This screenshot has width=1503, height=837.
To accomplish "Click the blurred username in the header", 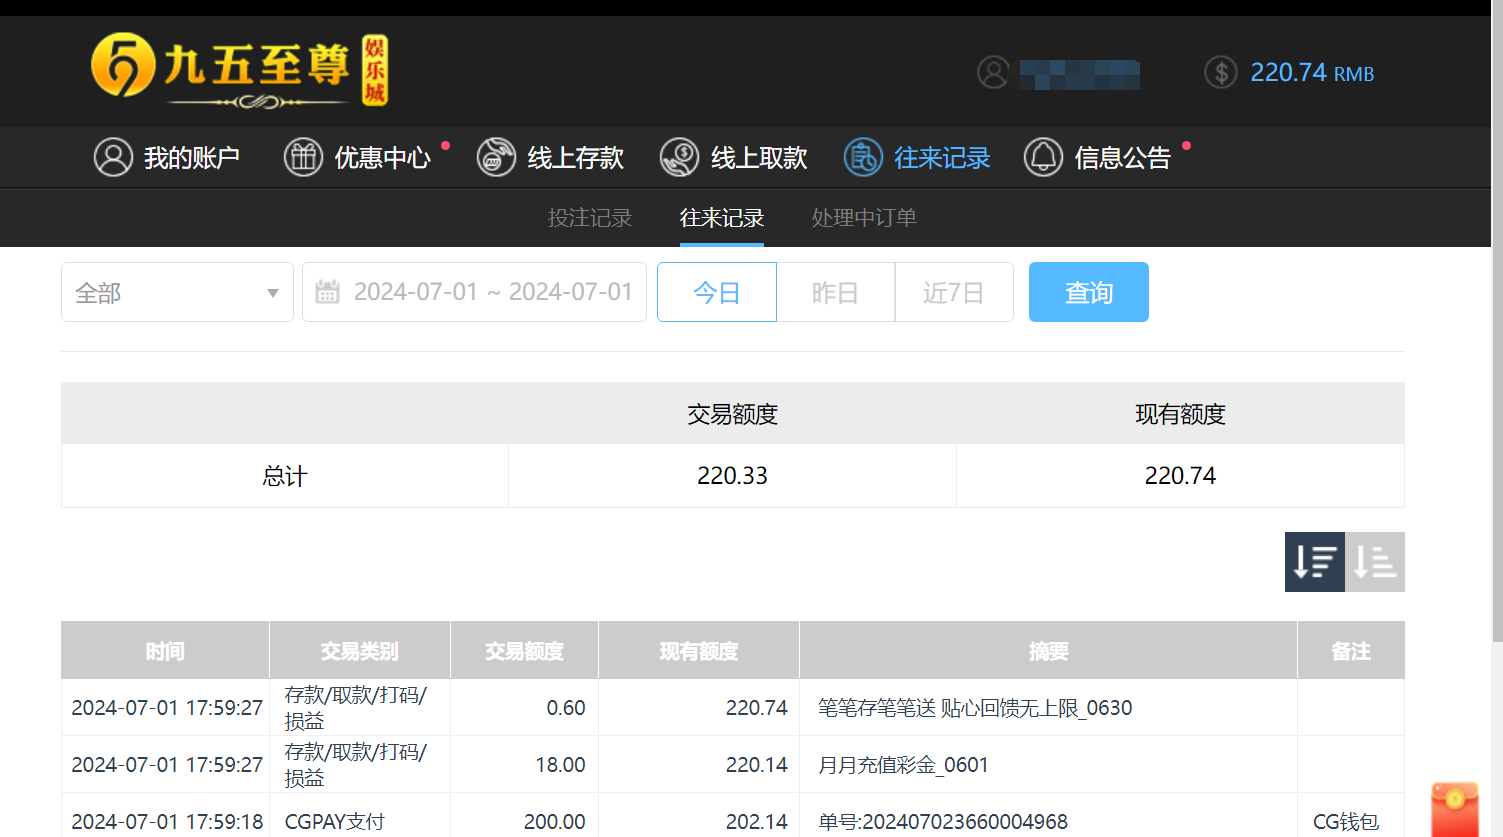I will 1075,74.
